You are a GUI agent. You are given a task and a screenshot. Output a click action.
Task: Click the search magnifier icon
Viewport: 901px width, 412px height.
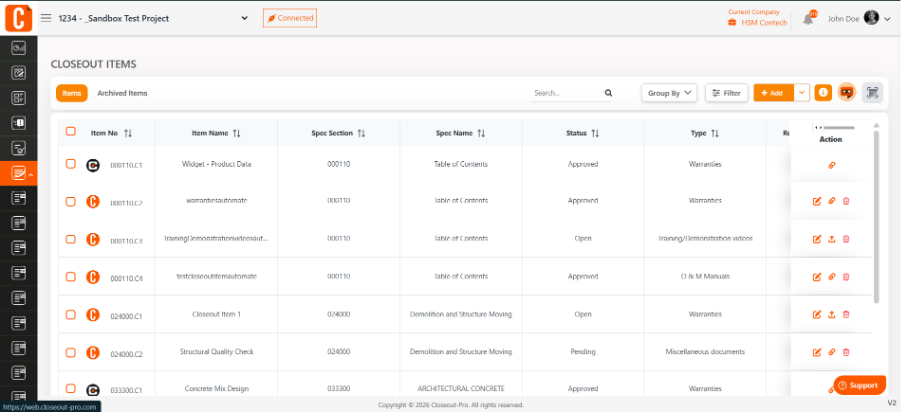click(609, 93)
